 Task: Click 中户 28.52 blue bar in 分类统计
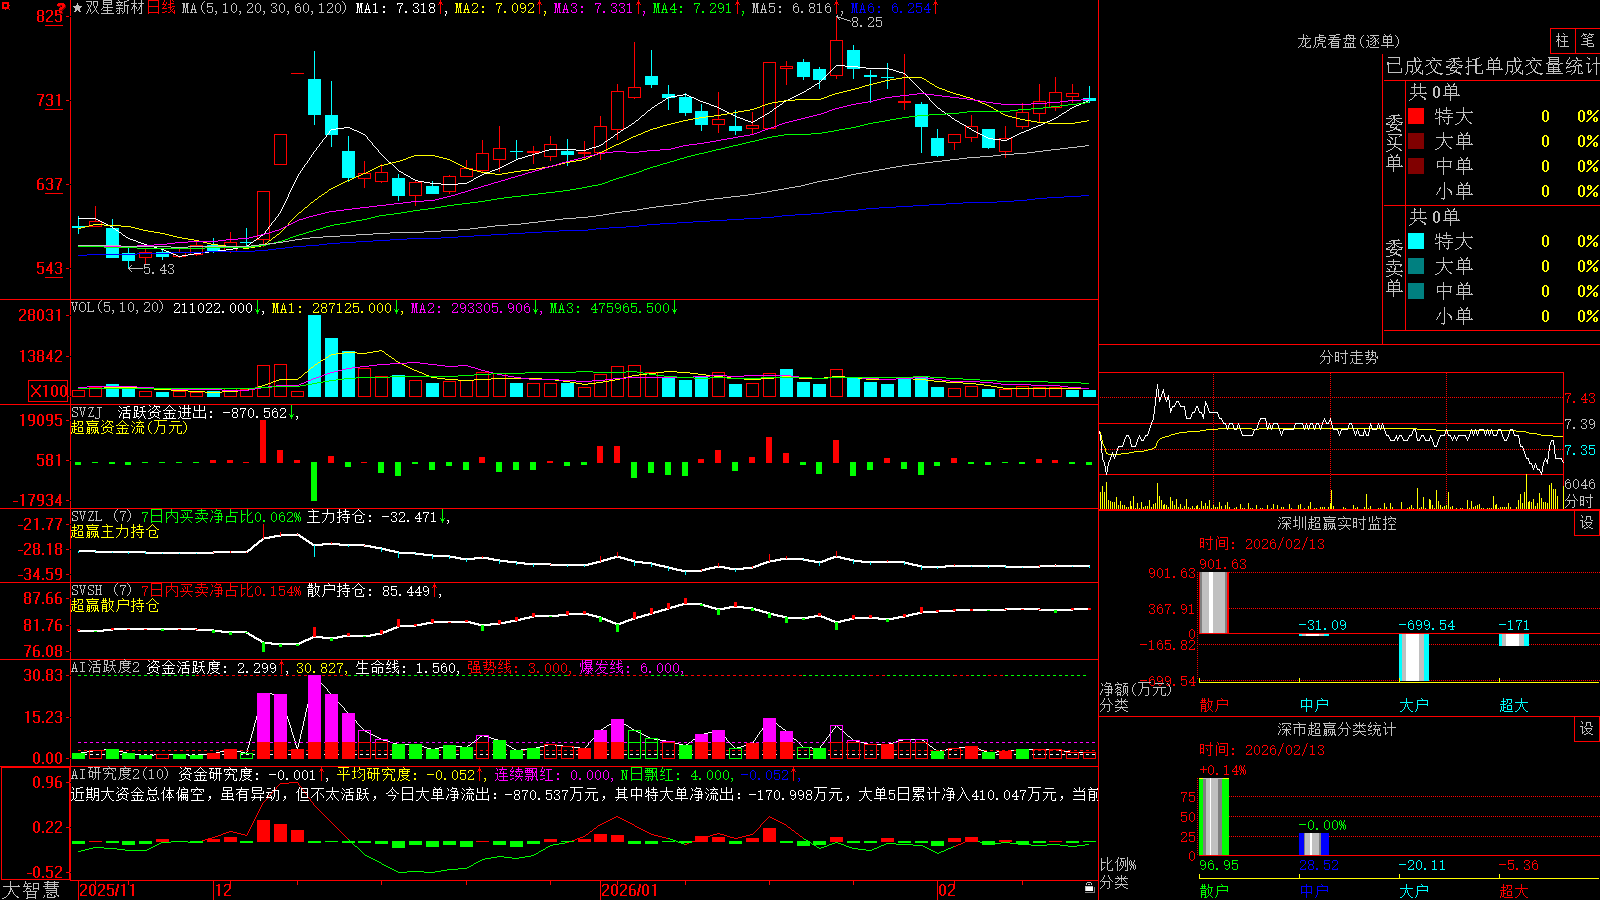(x=1313, y=844)
